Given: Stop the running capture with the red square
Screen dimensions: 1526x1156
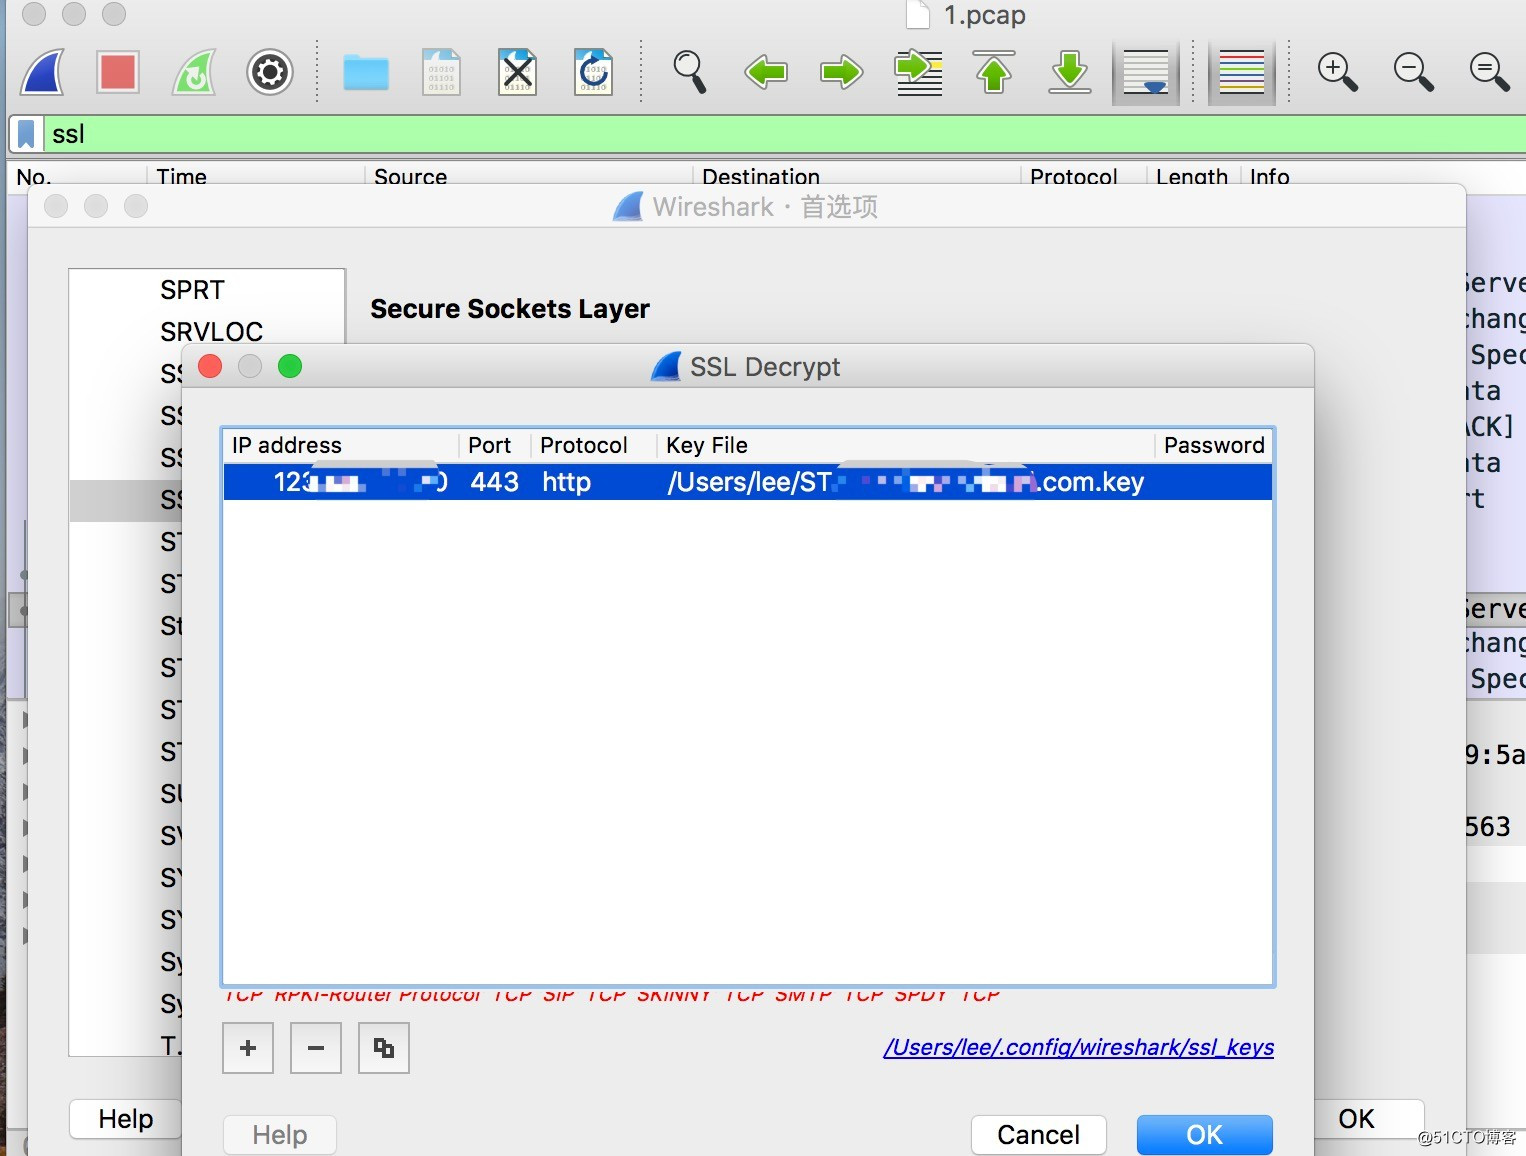Looking at the screenshot, I should pyautogui.click(x=118, y=72).
